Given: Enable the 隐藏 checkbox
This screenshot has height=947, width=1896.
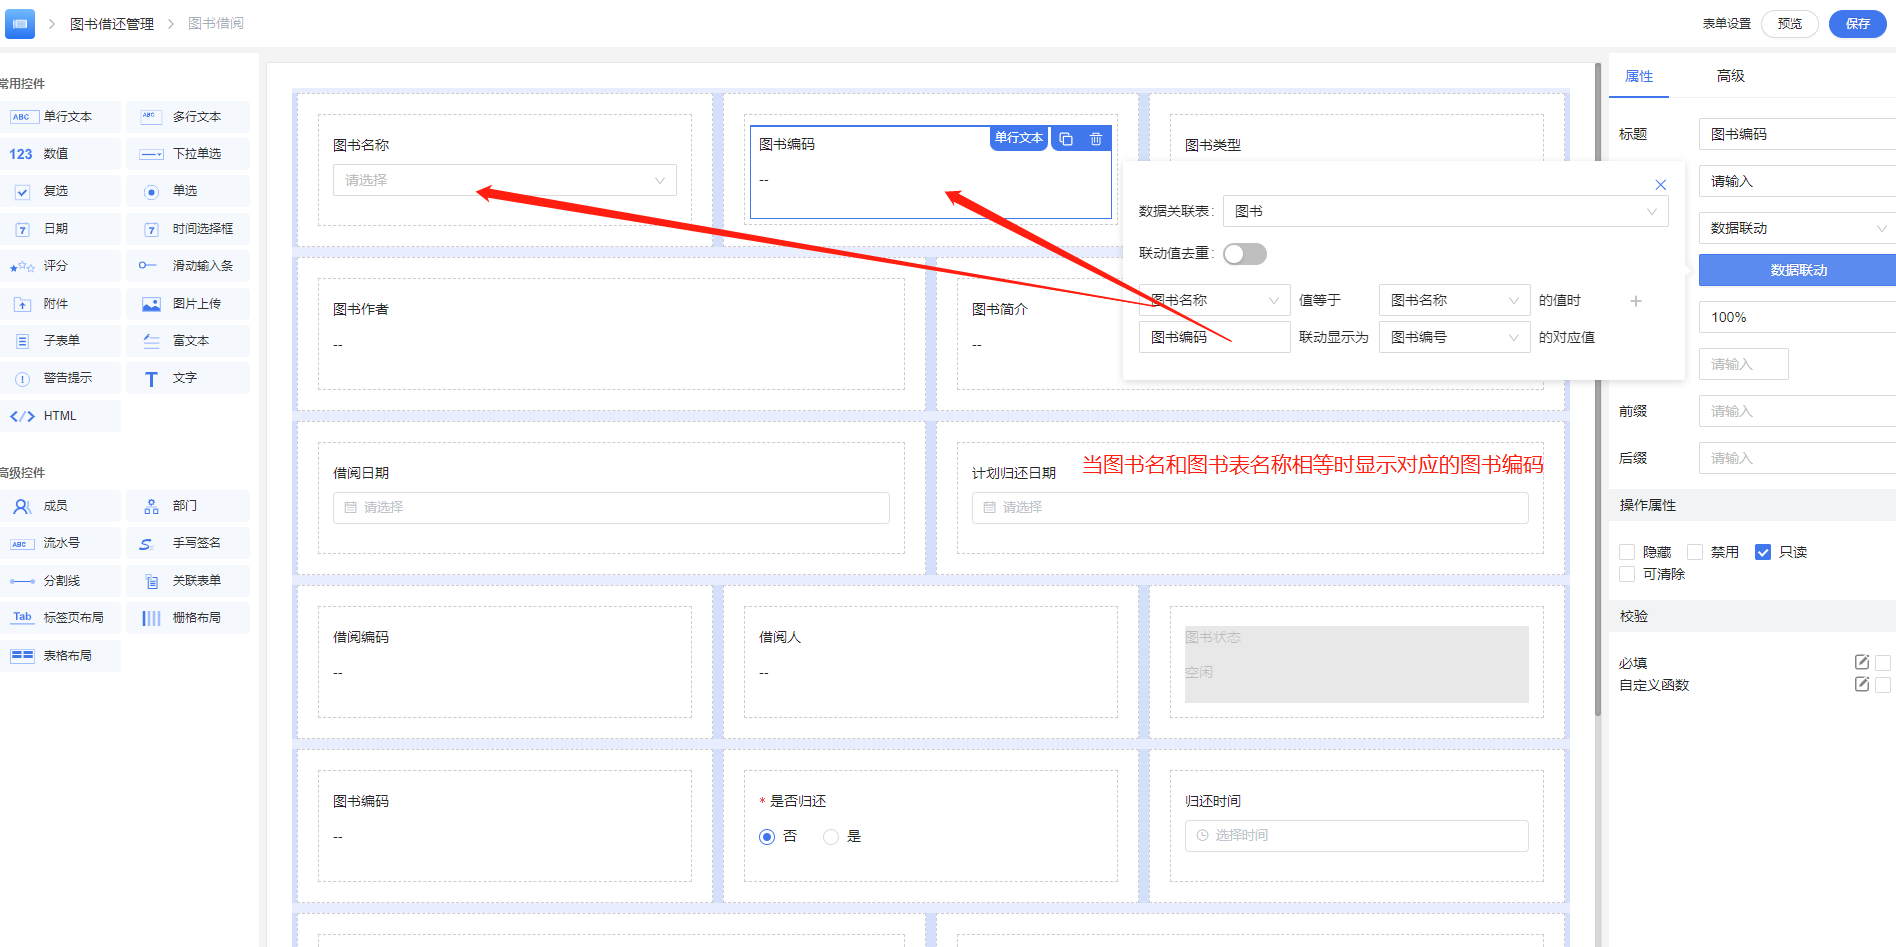Looking at the screenshot, I should pyautogui.click(x=1627, y=552).
